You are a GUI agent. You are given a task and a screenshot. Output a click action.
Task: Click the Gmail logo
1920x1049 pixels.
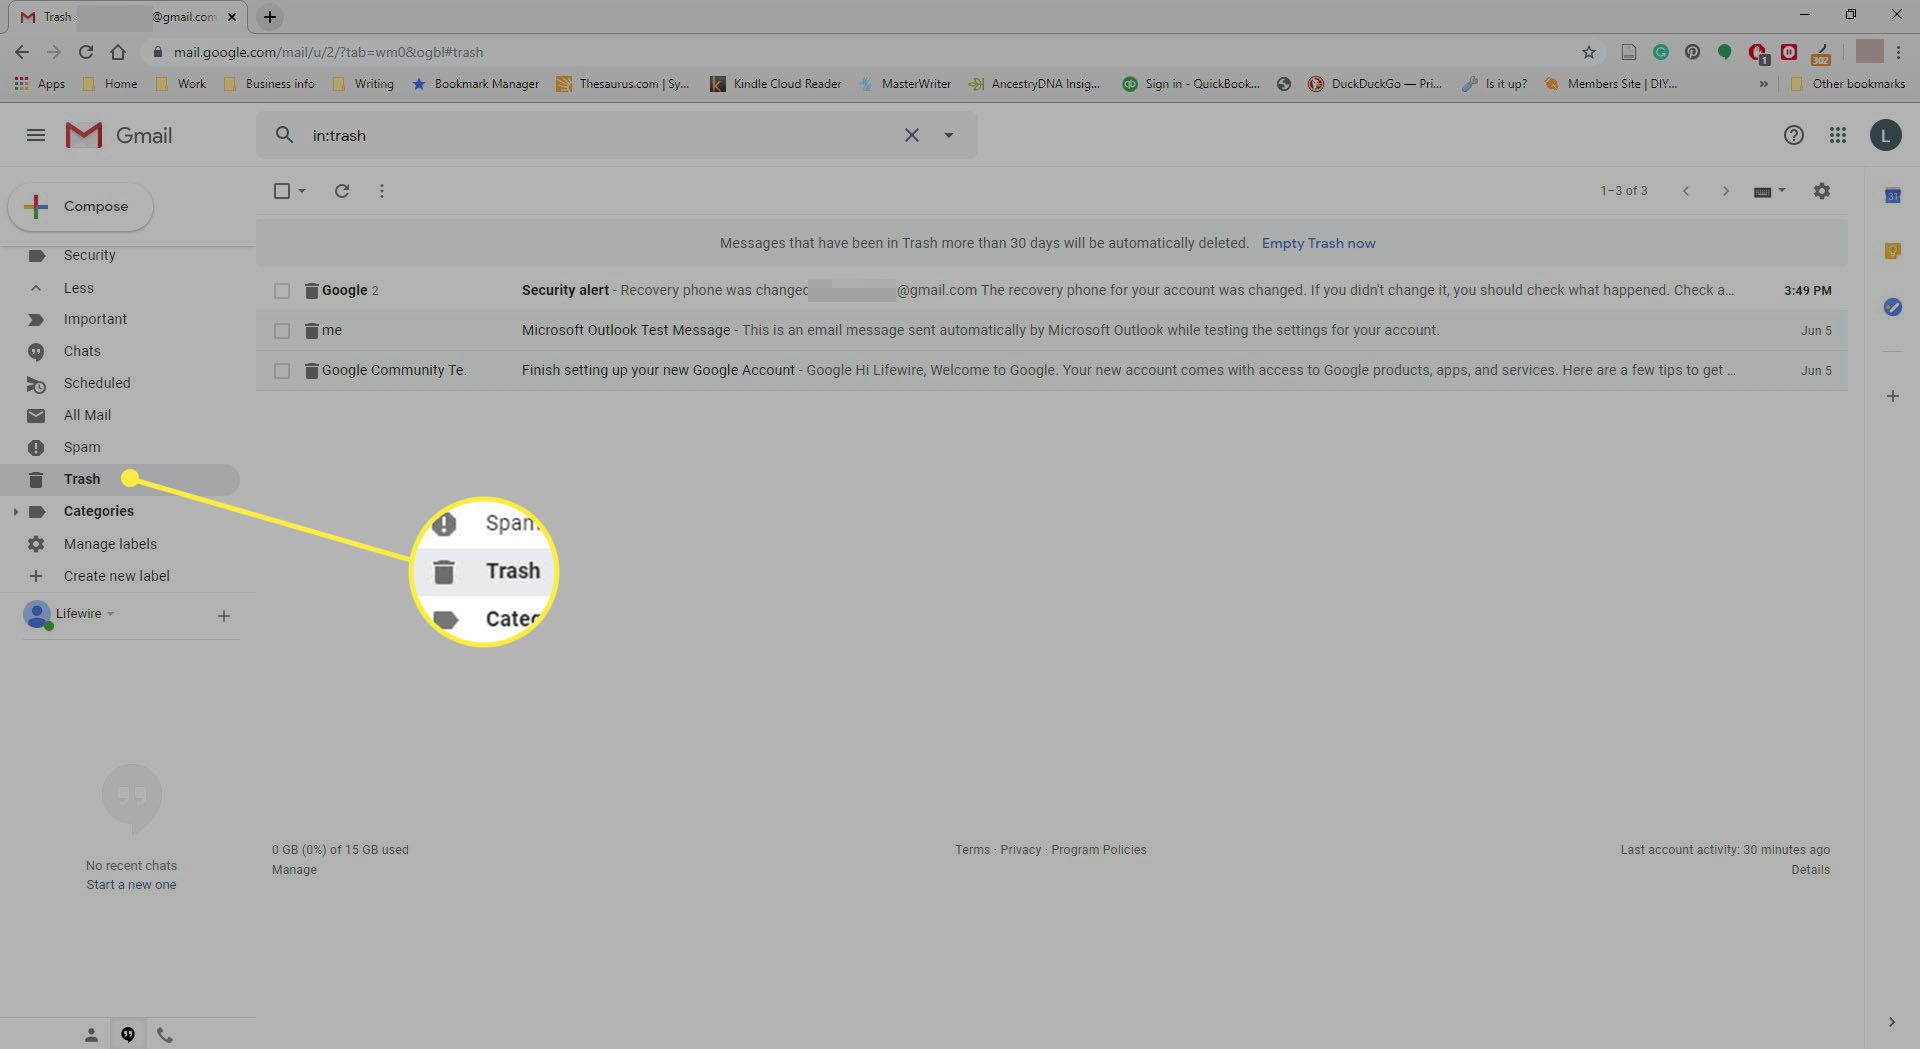coord(119,135)
